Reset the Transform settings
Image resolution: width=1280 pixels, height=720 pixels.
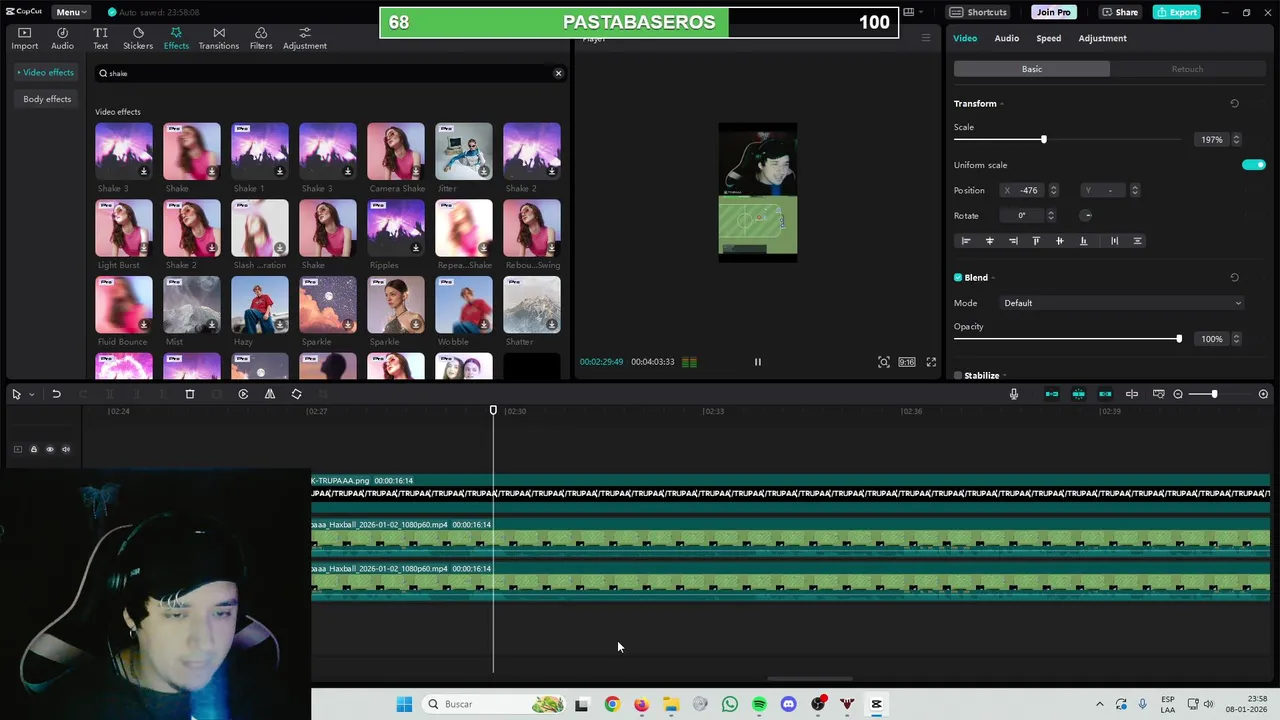click(1234, 104)
